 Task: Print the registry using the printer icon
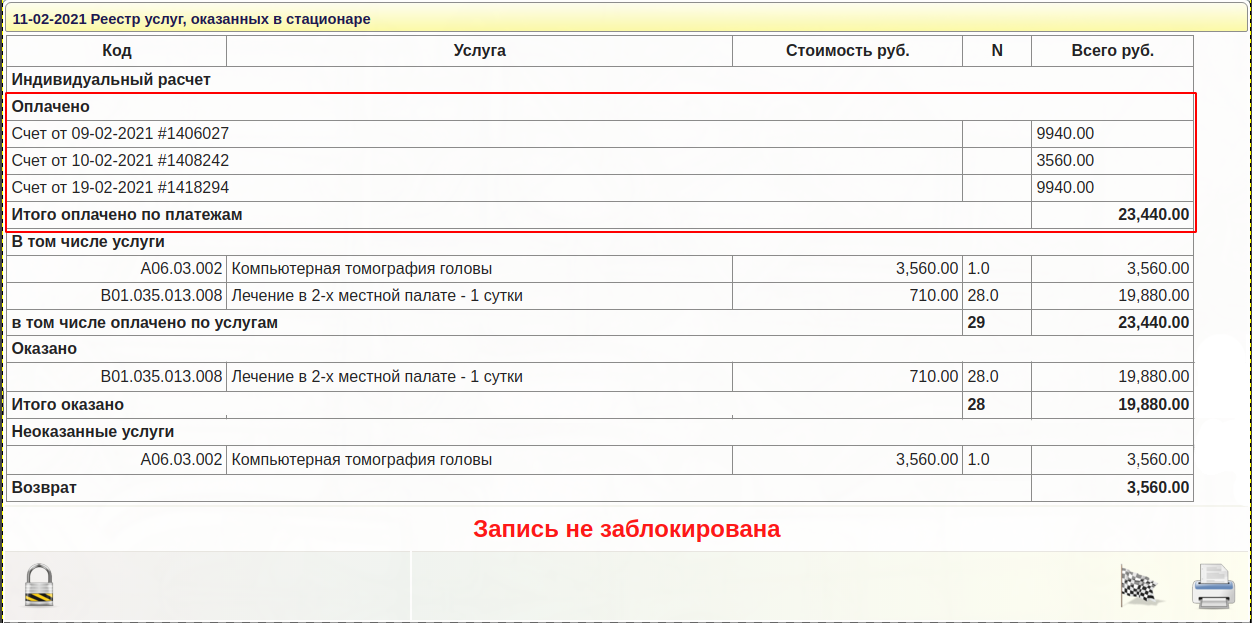click(1213, 586)
